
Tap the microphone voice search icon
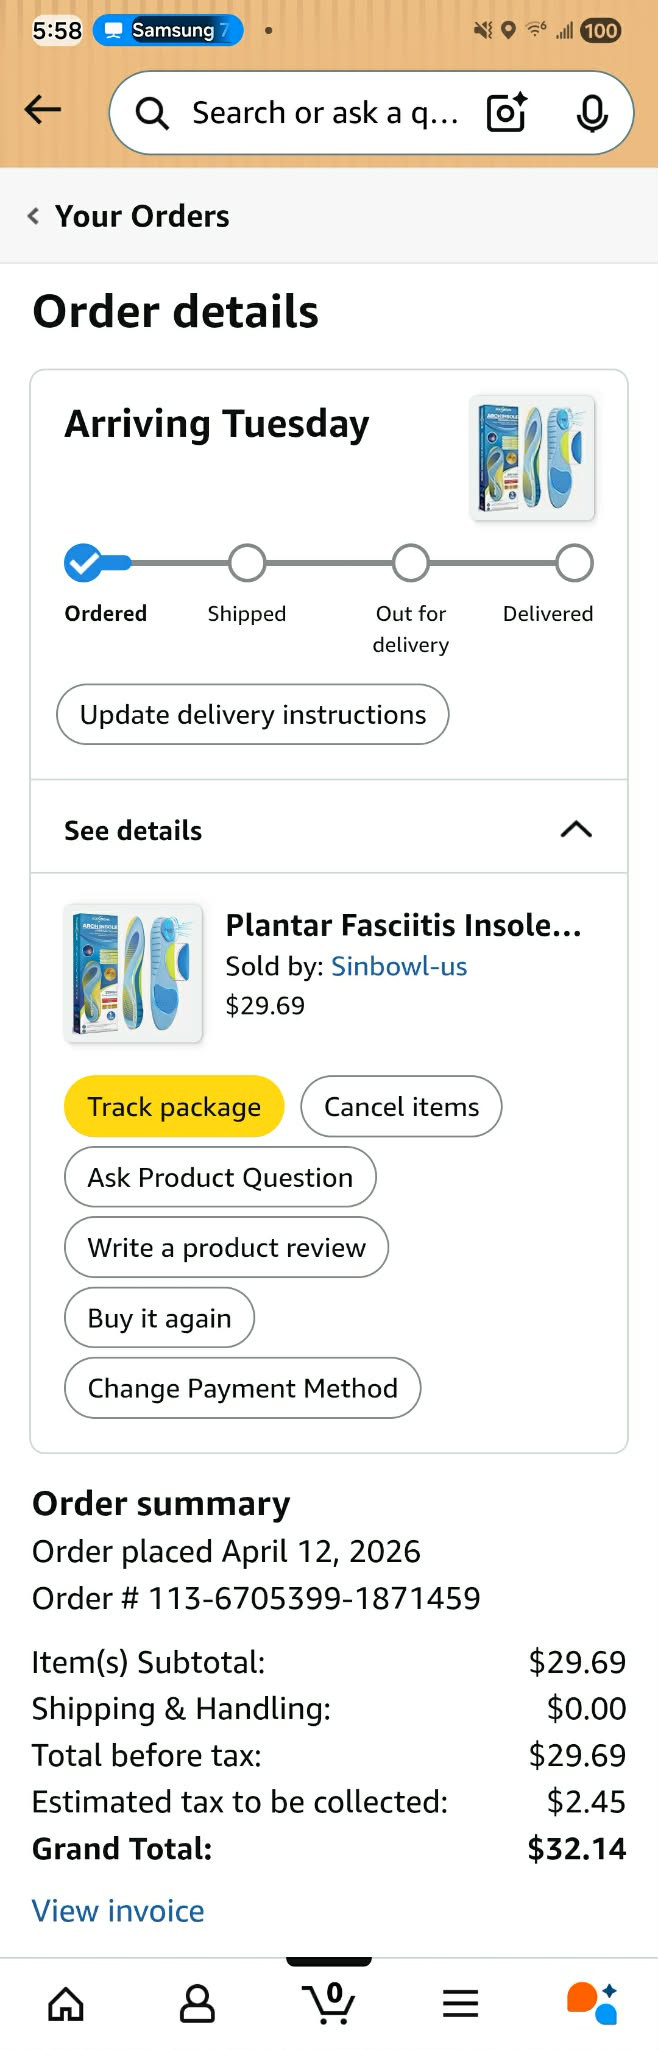pos(592,113)
